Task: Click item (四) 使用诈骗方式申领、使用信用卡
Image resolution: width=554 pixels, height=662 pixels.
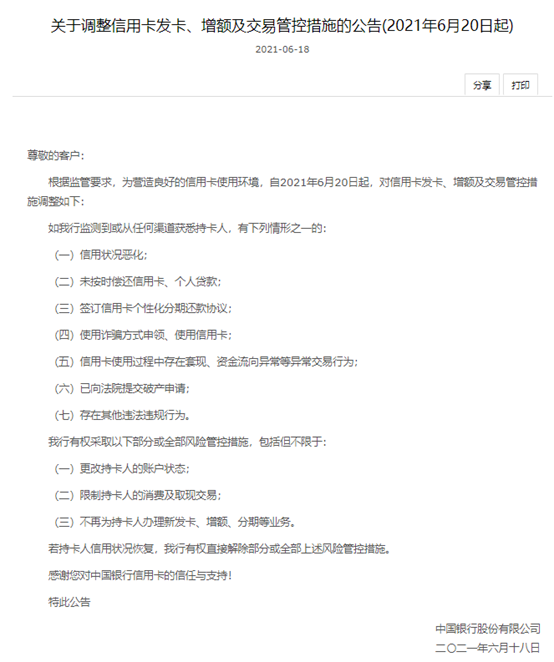Action: (x=143, y=335)
